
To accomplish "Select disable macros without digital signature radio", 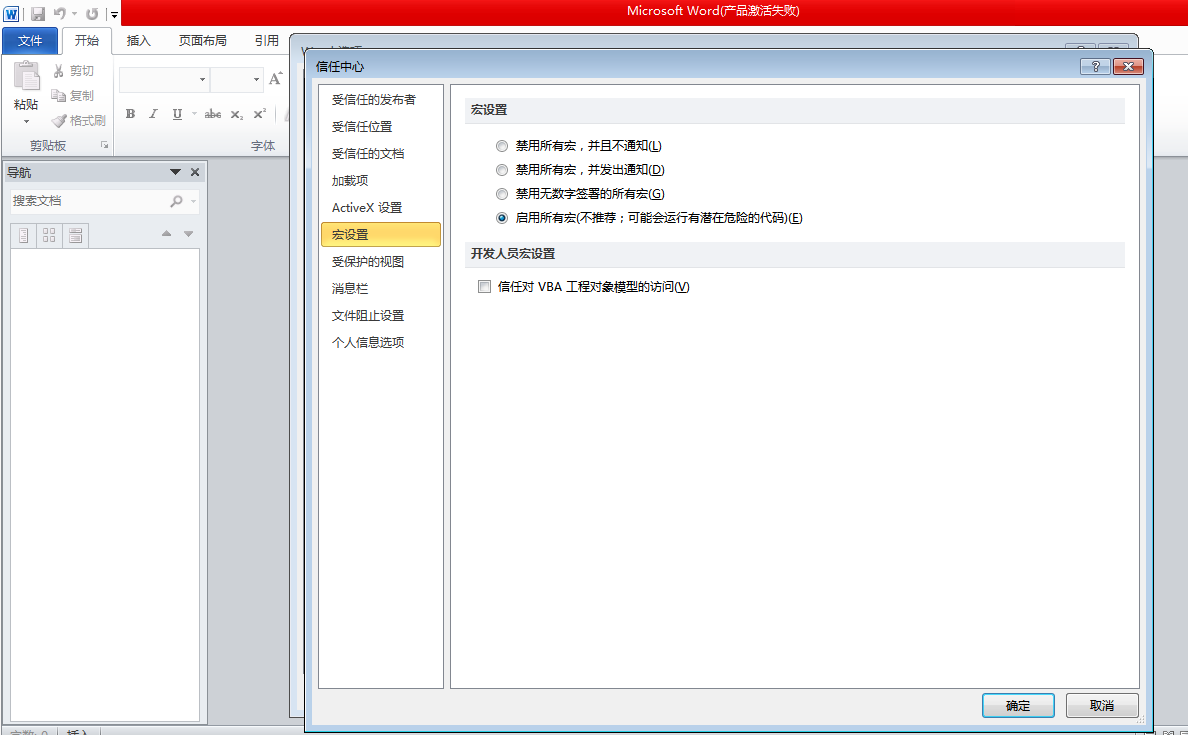I will point(502,194).
